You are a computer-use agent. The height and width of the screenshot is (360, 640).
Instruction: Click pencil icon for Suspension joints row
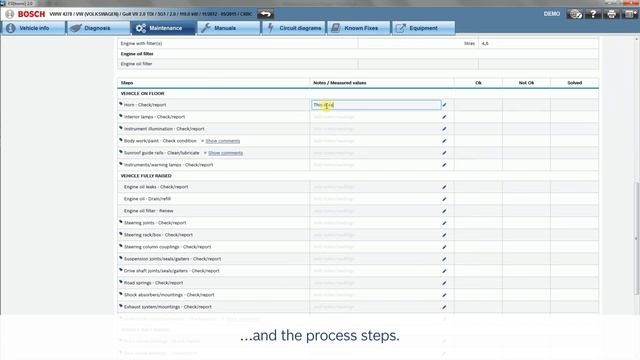(x=444, y=259)
